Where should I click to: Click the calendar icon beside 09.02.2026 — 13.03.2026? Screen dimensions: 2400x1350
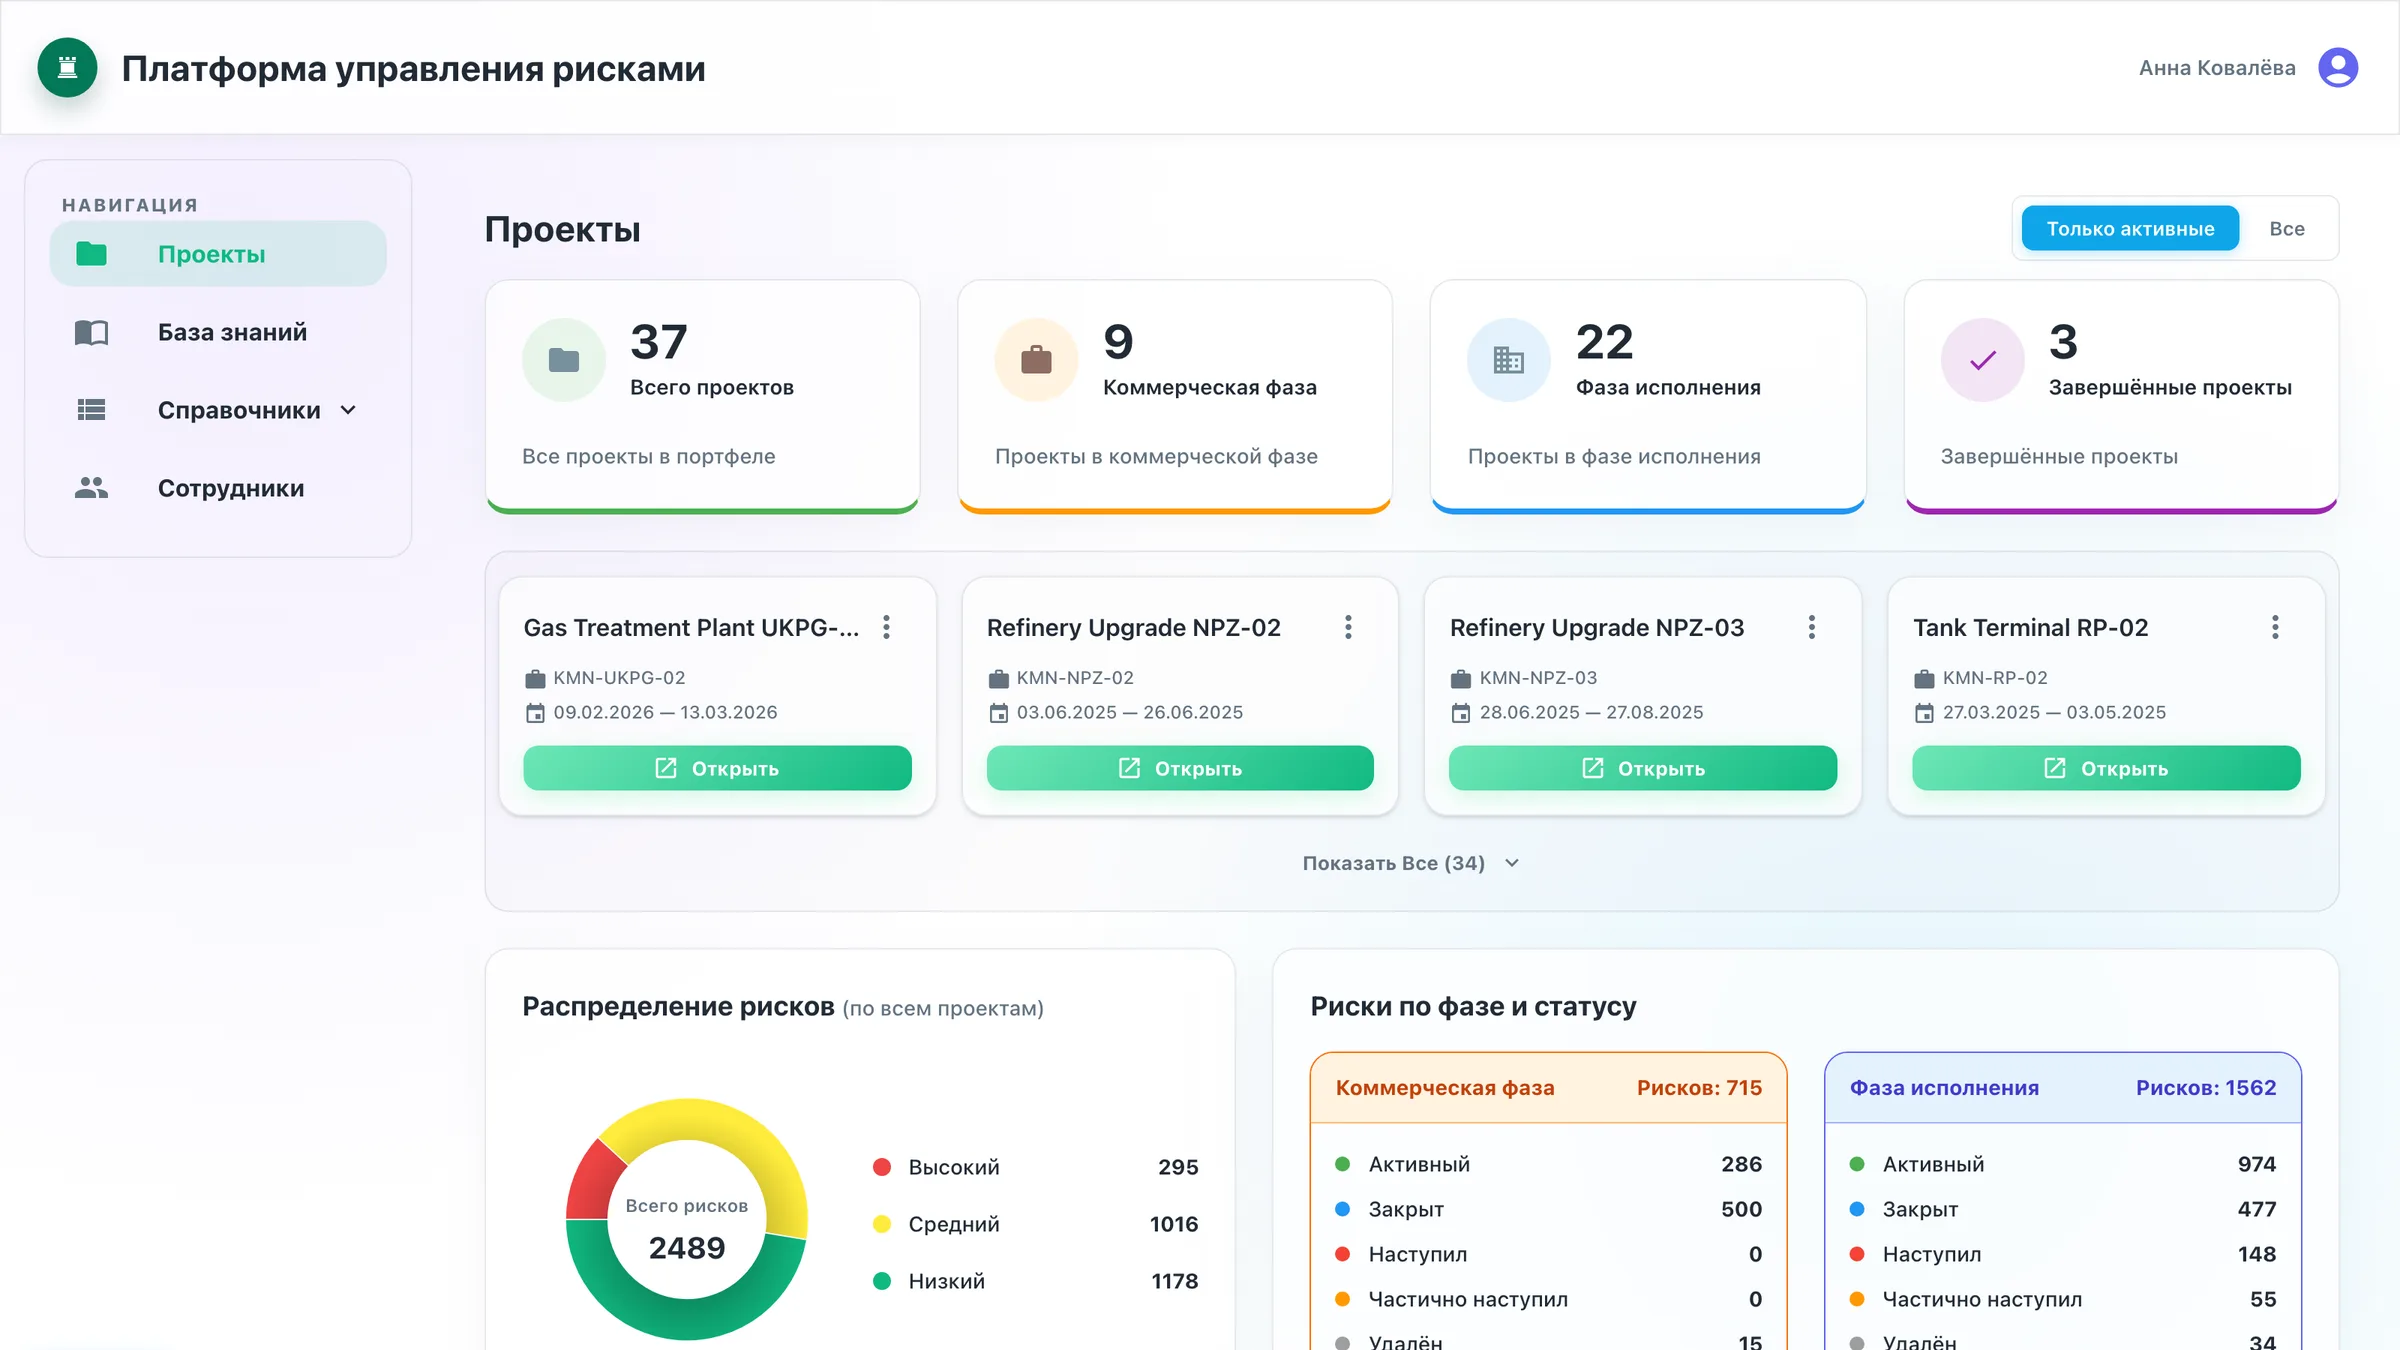(x=535, y=713)
